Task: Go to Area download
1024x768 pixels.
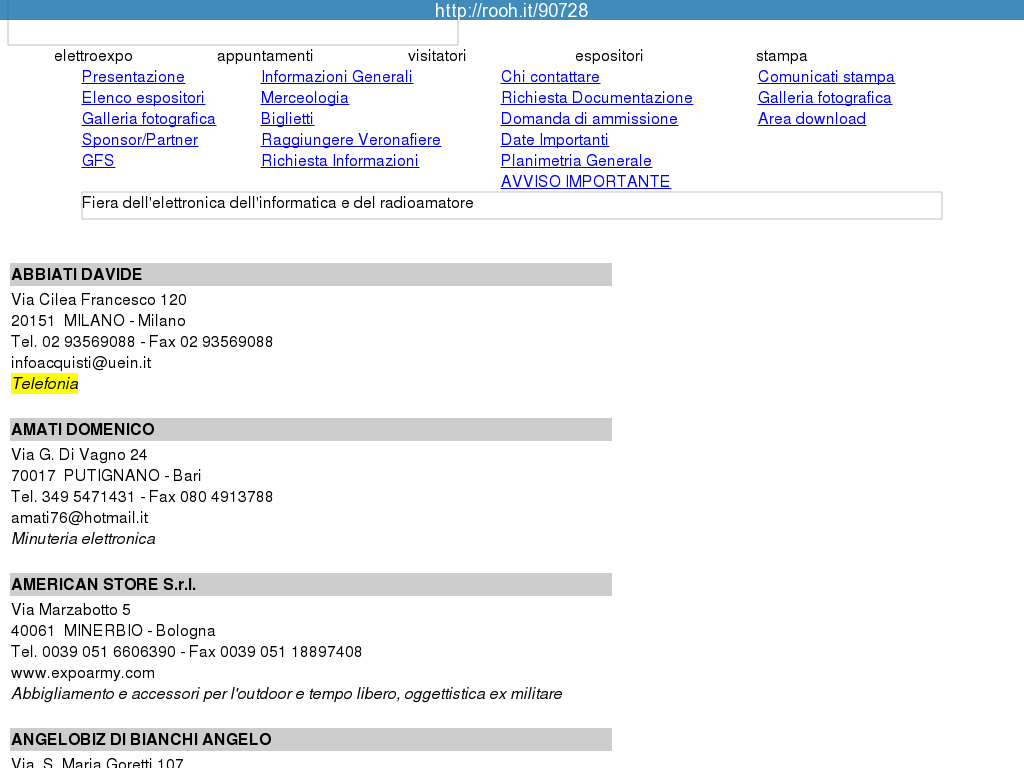Action: (811, 119)
